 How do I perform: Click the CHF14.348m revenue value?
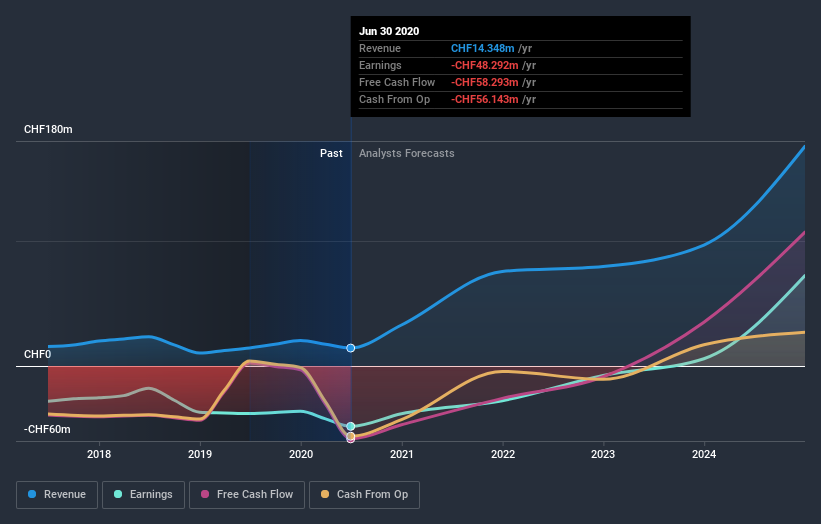tap(483, 48)
